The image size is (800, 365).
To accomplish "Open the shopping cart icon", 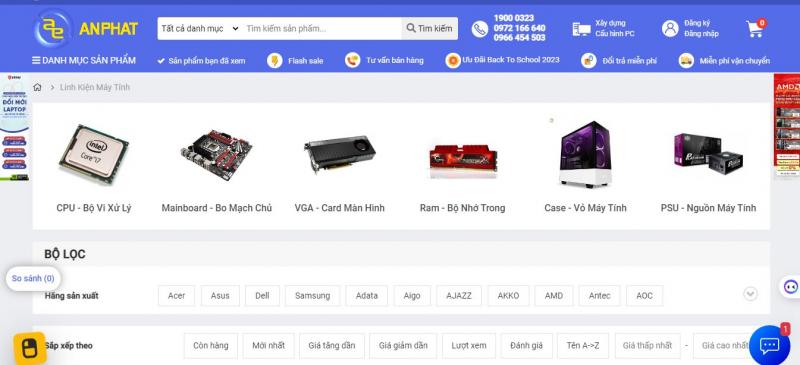I will pos(756,28).
